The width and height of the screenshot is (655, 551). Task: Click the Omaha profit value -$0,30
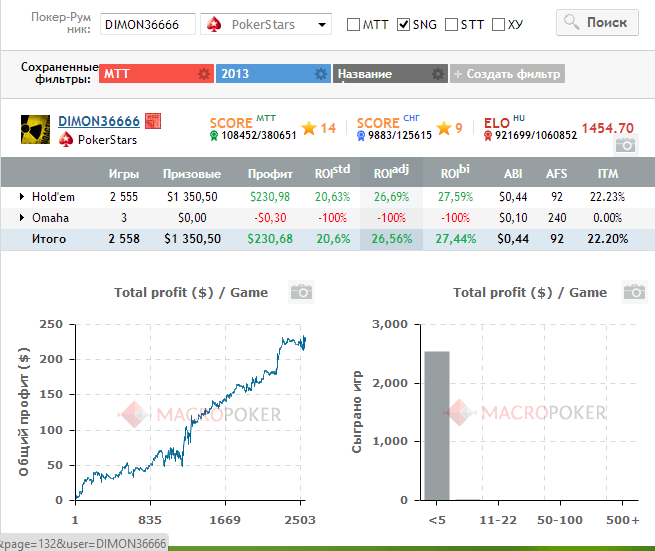[x=270, y=218]
